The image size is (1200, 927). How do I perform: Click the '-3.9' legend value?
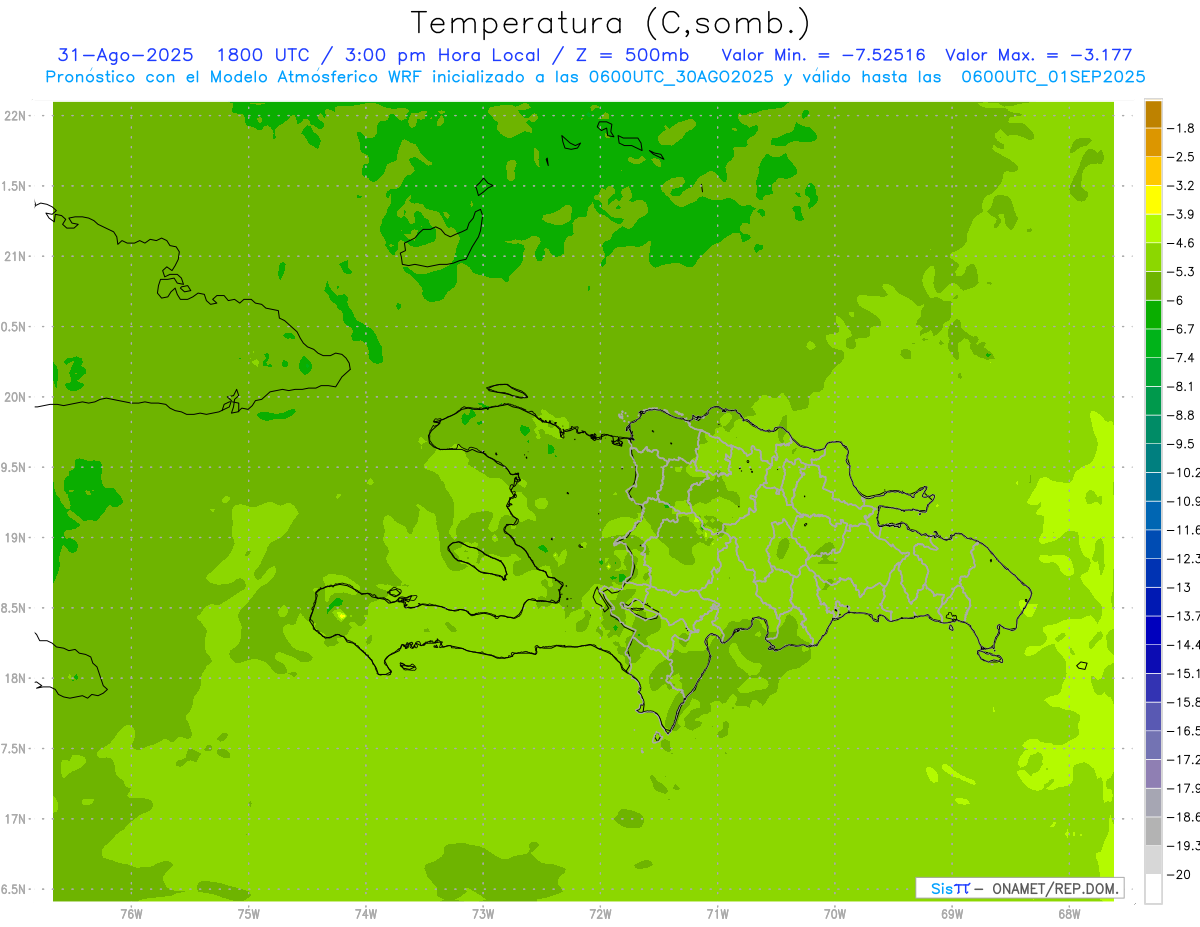coord(1181,214)
